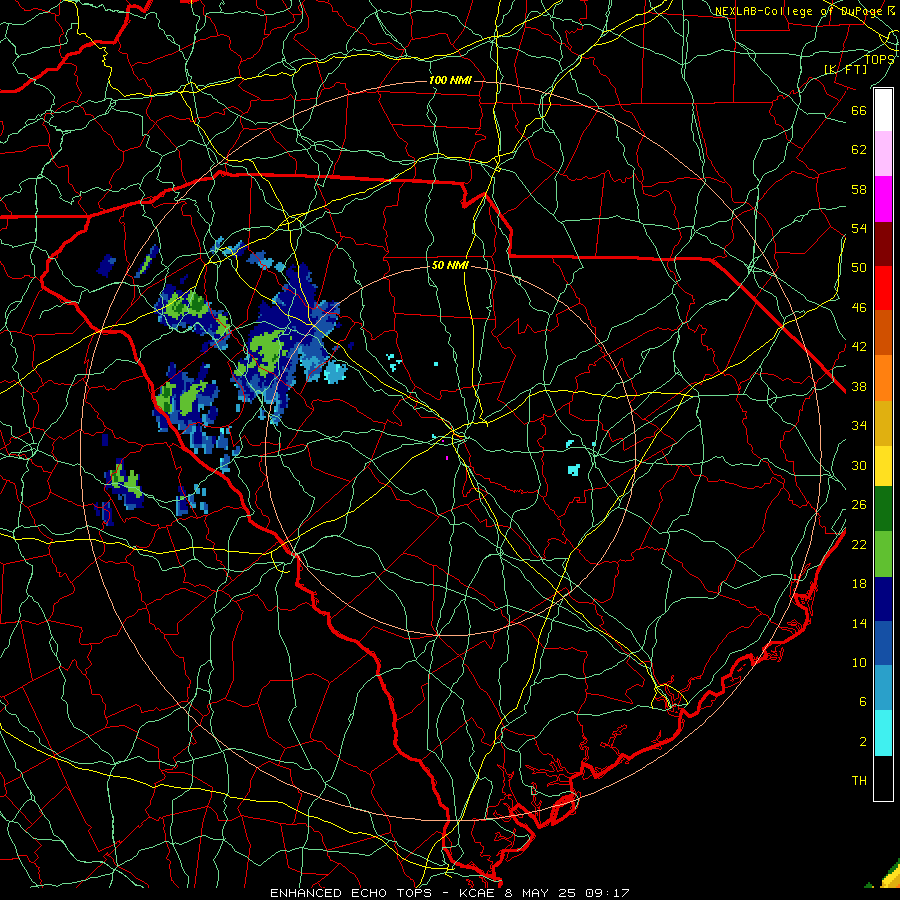Click the 38 legend value
The width and height of the screenshot is (900, 900).
coord(859,386)
